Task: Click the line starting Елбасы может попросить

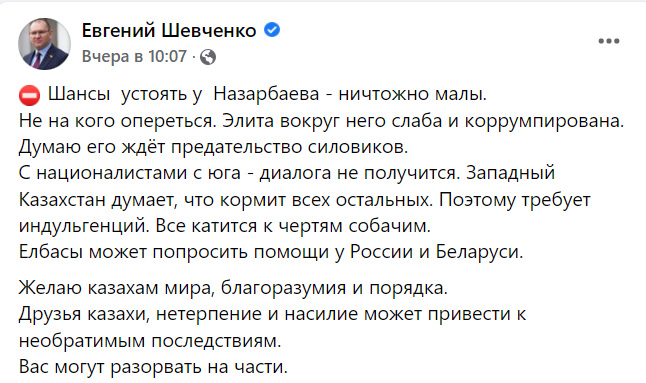Action: coord(271,252)
